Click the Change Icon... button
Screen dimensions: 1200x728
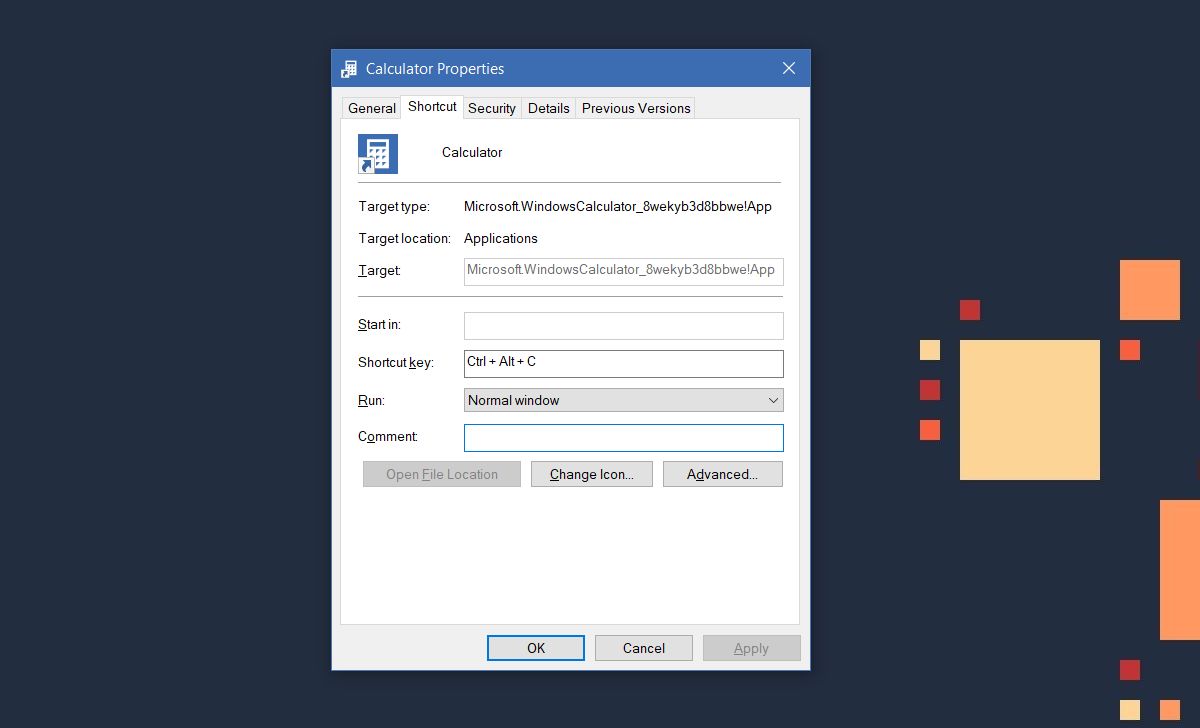tap(592, 474)
